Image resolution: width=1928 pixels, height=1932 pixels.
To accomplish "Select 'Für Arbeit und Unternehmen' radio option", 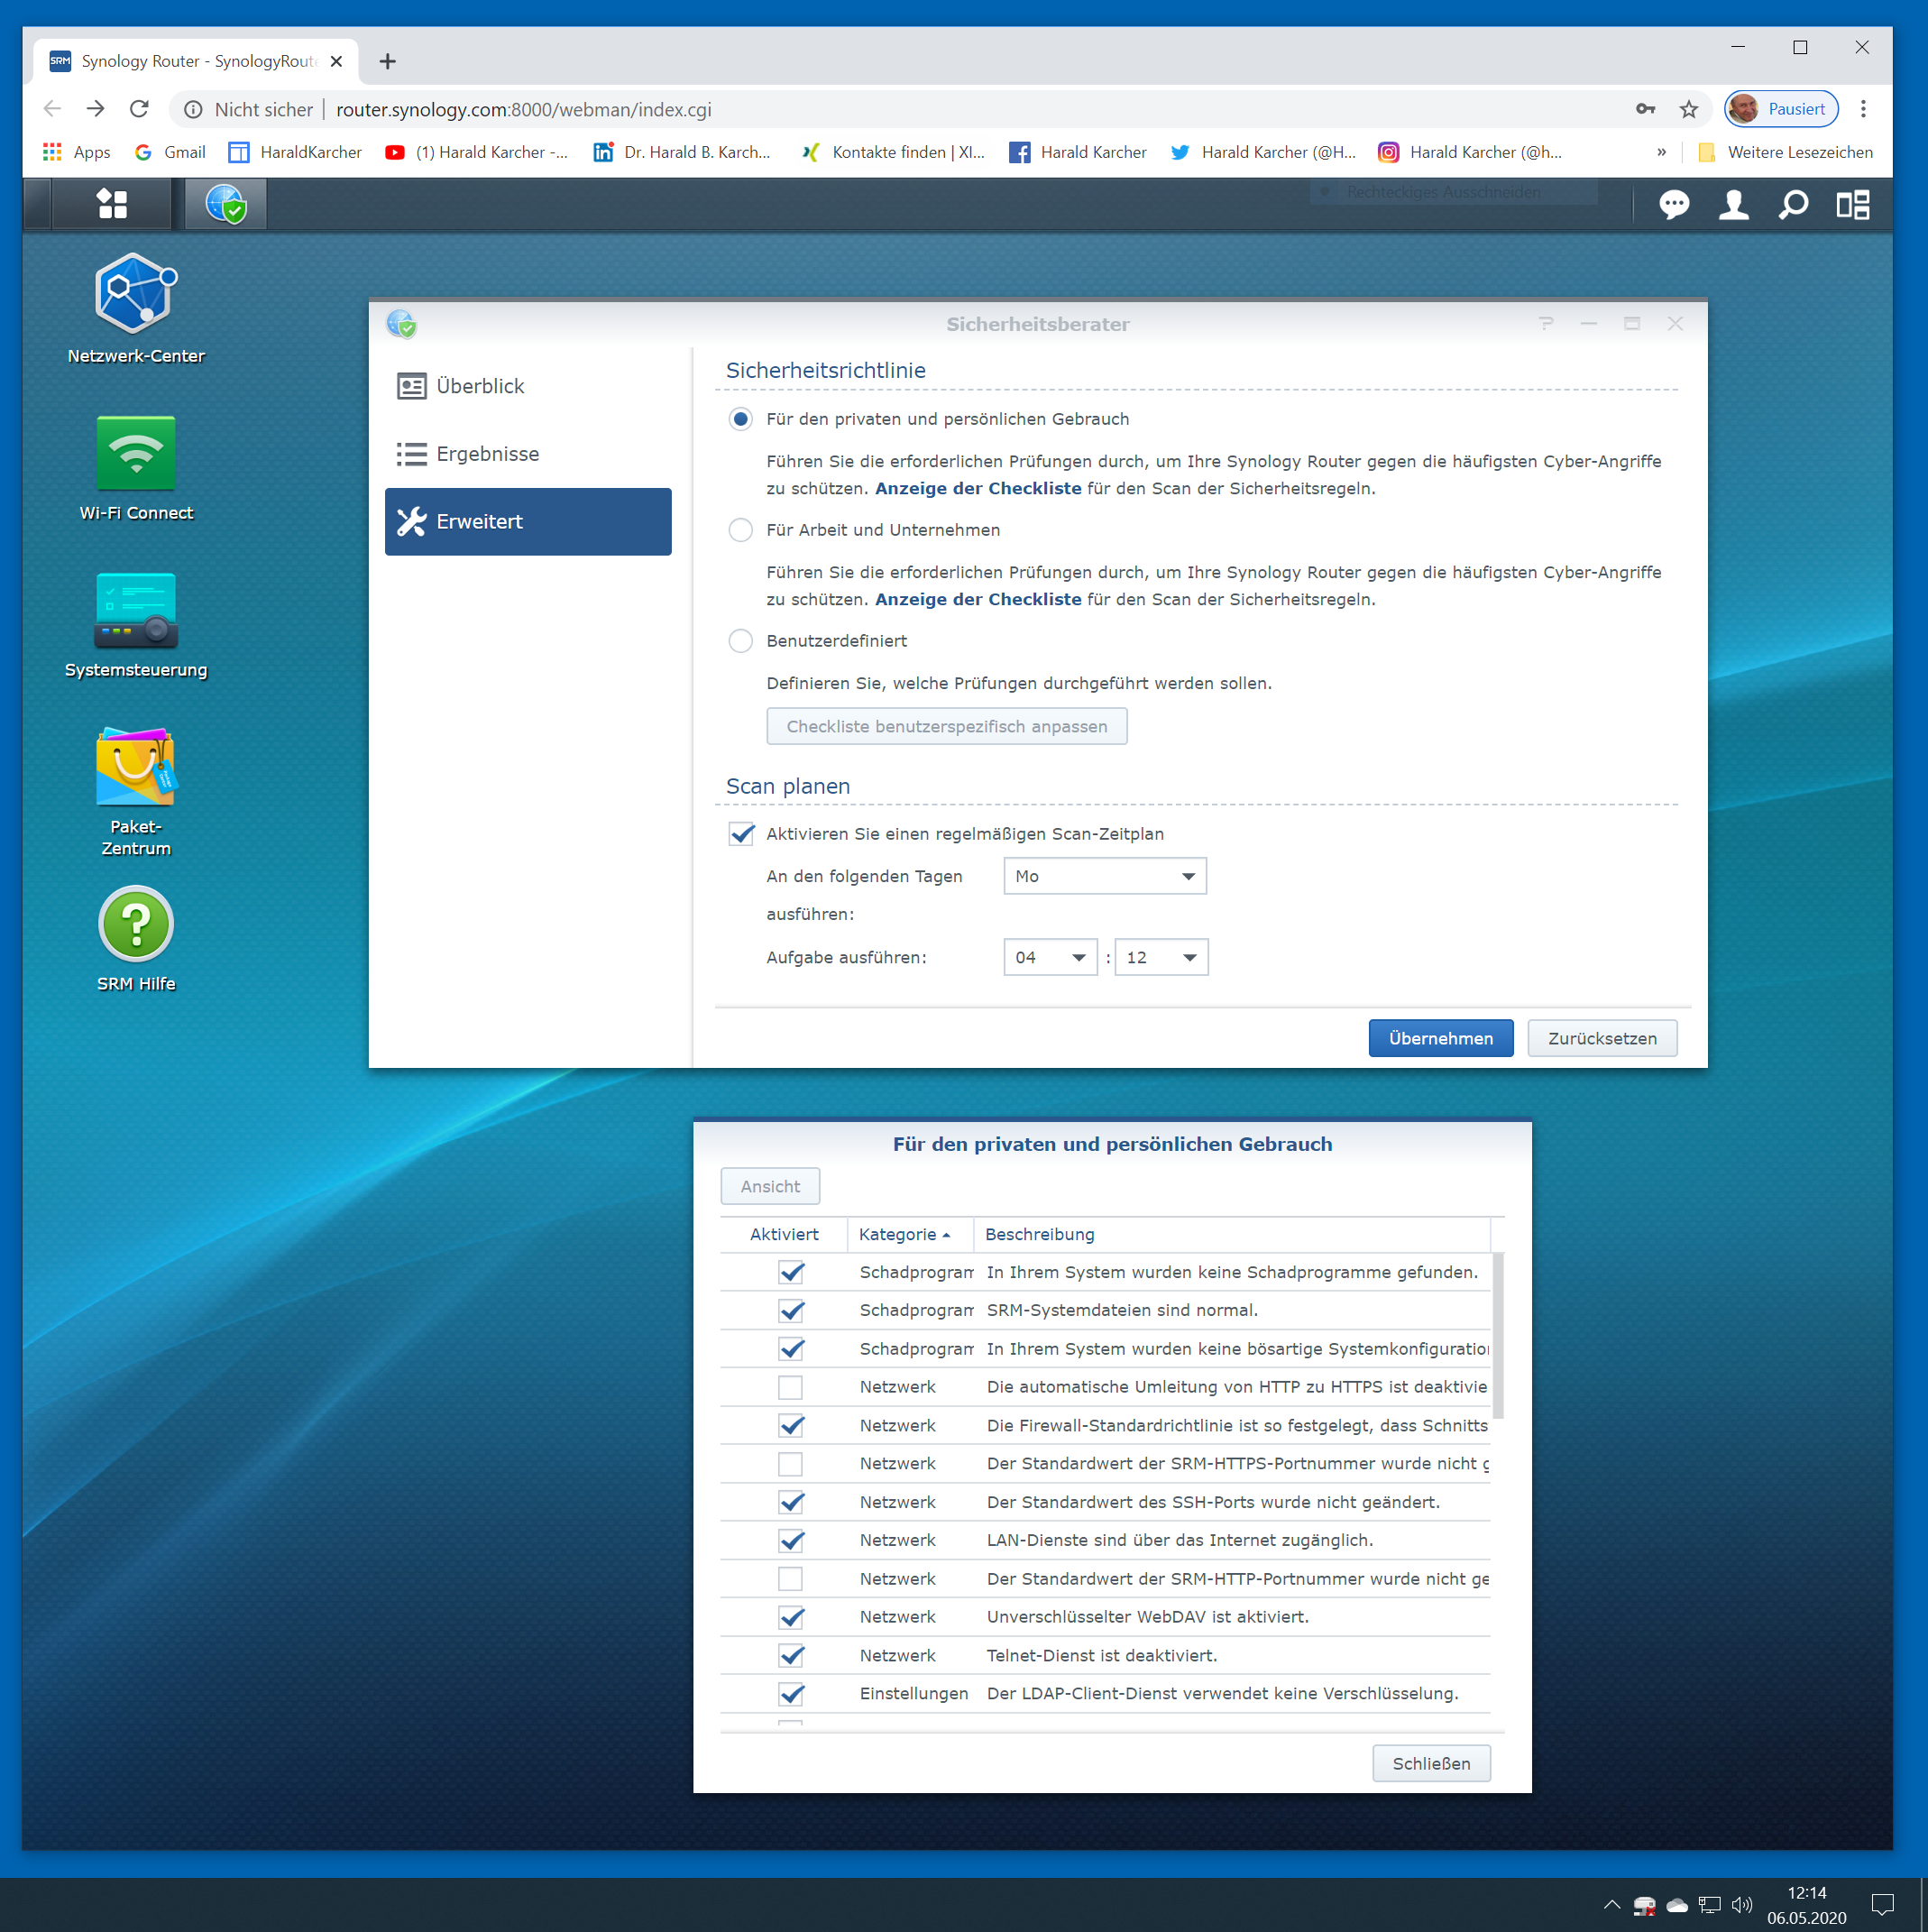I will click(741, 530).
